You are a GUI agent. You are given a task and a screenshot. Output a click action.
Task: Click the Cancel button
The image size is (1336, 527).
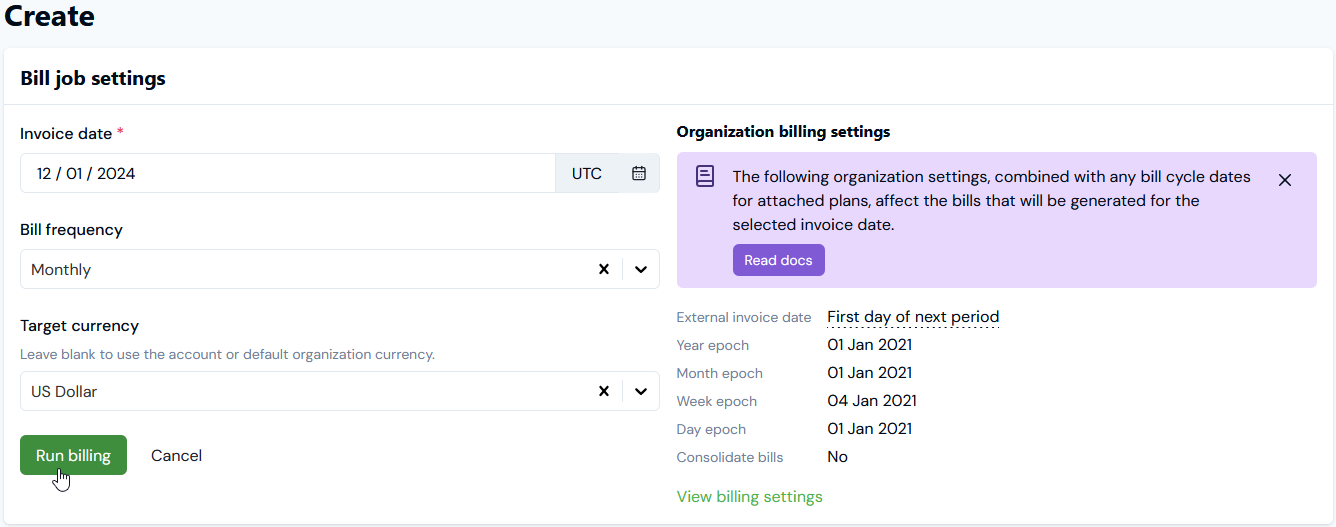pyautogui.click(x=176, y=455)
